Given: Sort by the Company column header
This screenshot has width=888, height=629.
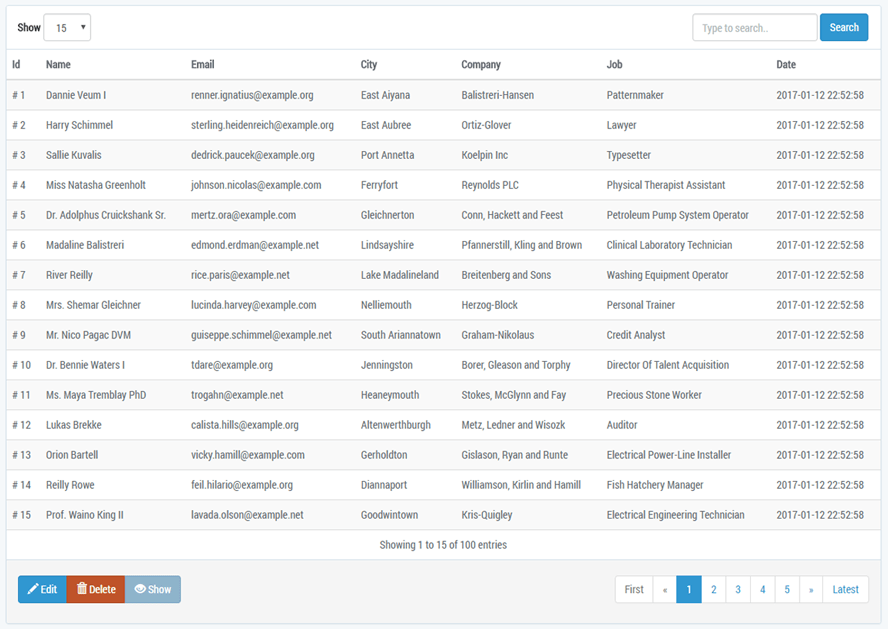Looking at the screenshot, I should 481,65.
